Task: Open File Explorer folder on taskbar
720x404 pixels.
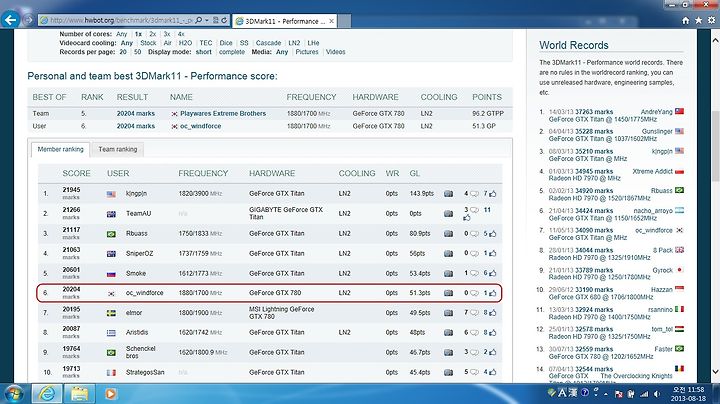Action: [x=79, y=393]
